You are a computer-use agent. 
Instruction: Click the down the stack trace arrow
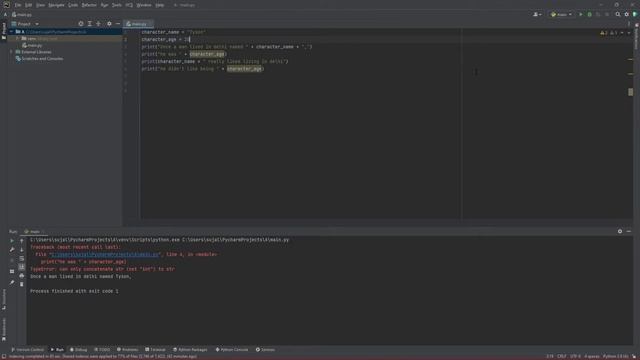(22, 249)
